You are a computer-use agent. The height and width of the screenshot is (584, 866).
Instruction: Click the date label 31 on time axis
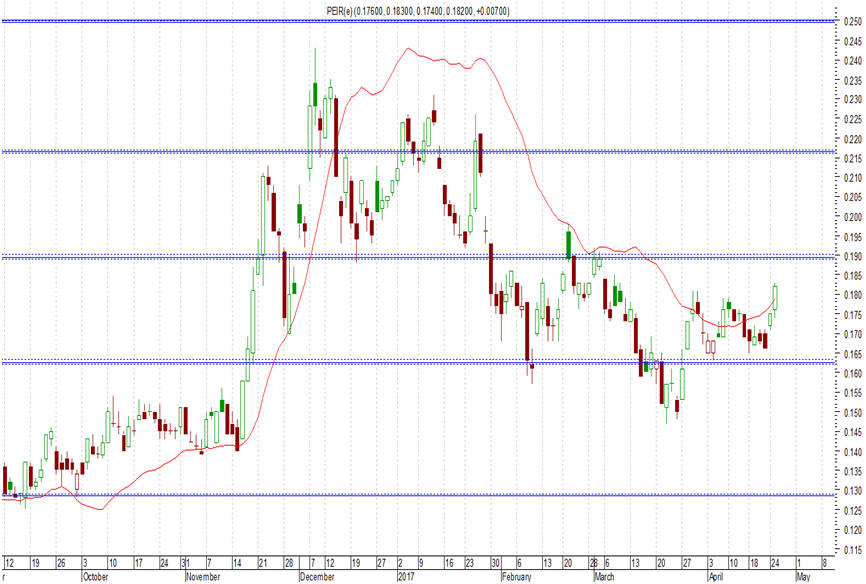coord(186,563)
